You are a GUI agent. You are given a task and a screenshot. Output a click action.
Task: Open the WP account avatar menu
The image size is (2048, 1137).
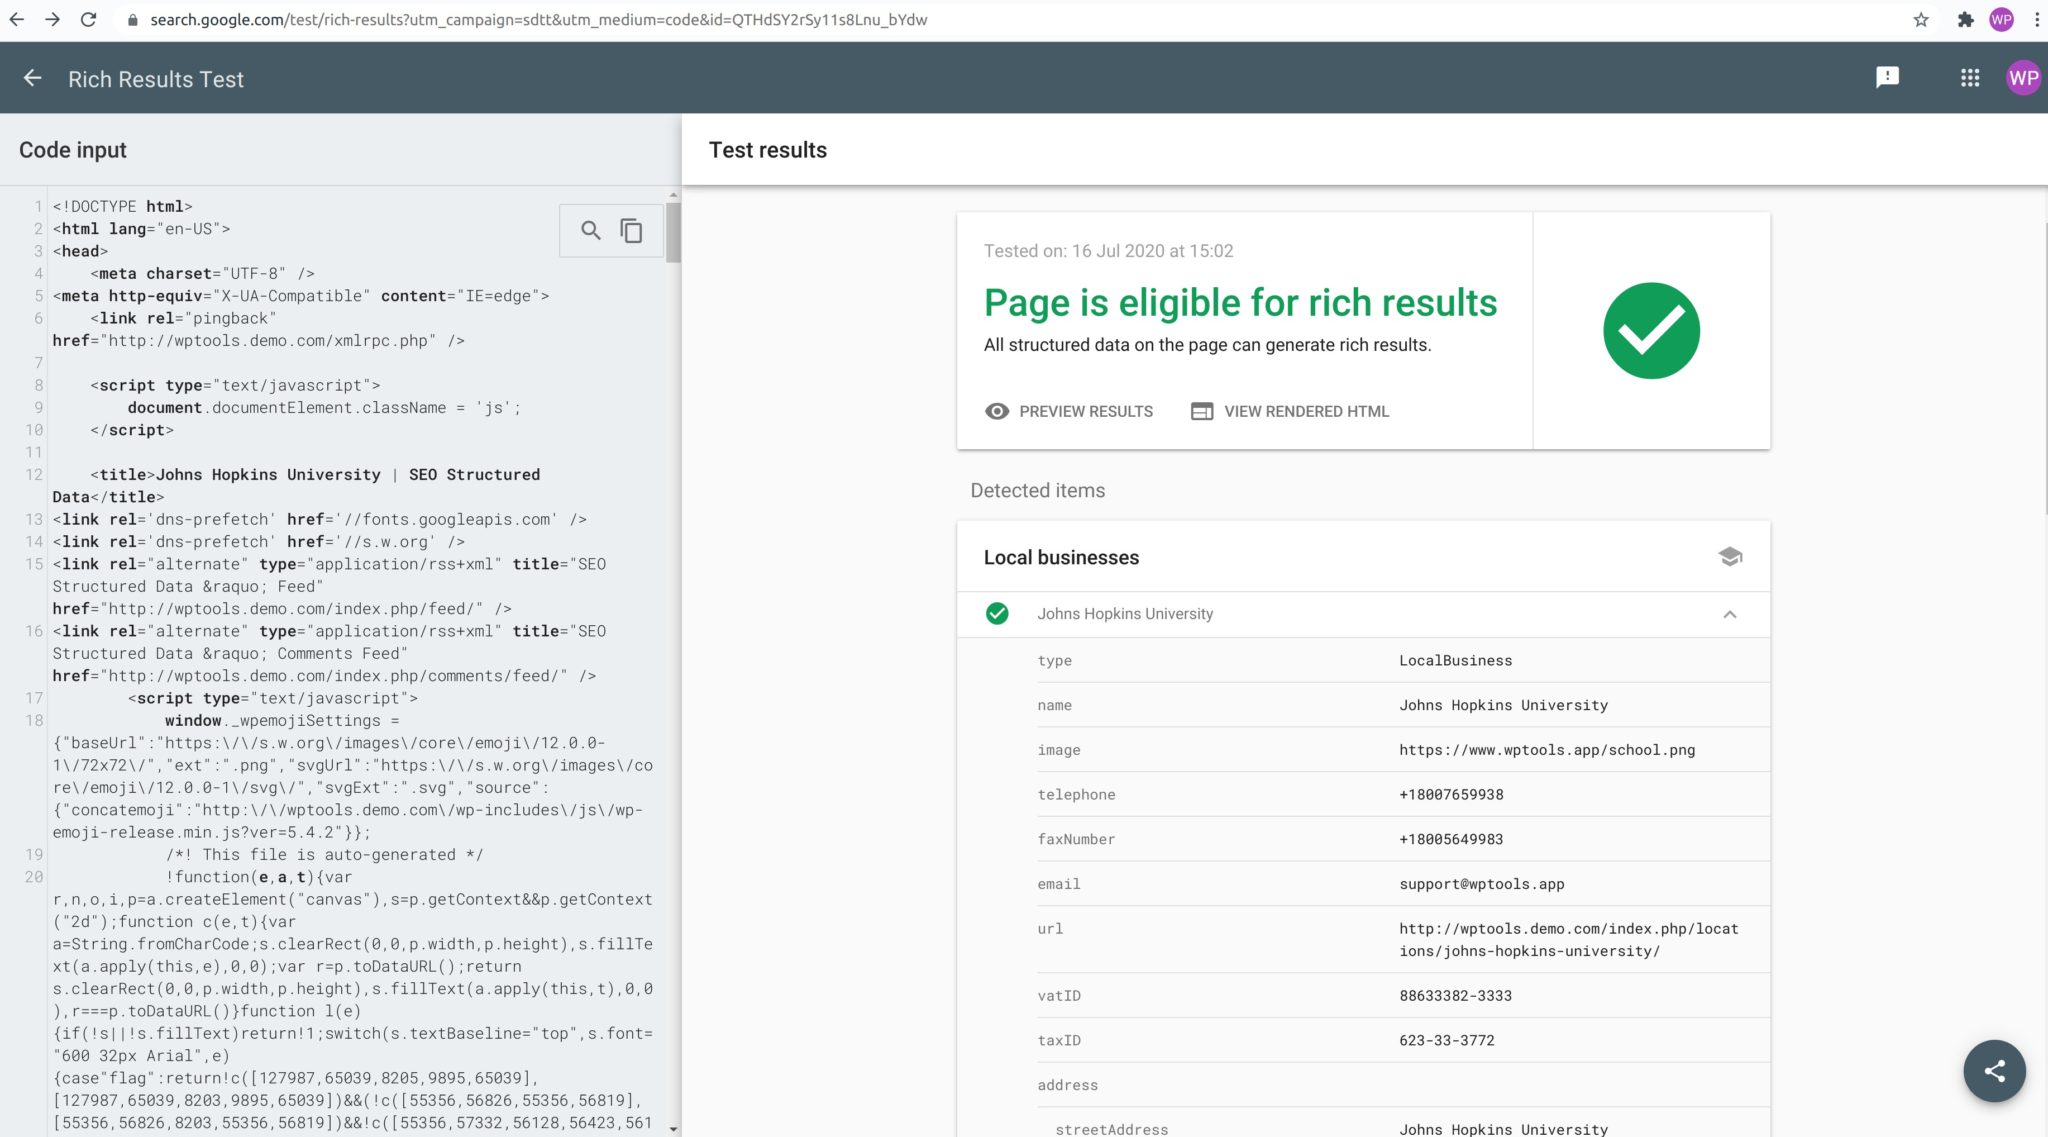(2024, 77)
